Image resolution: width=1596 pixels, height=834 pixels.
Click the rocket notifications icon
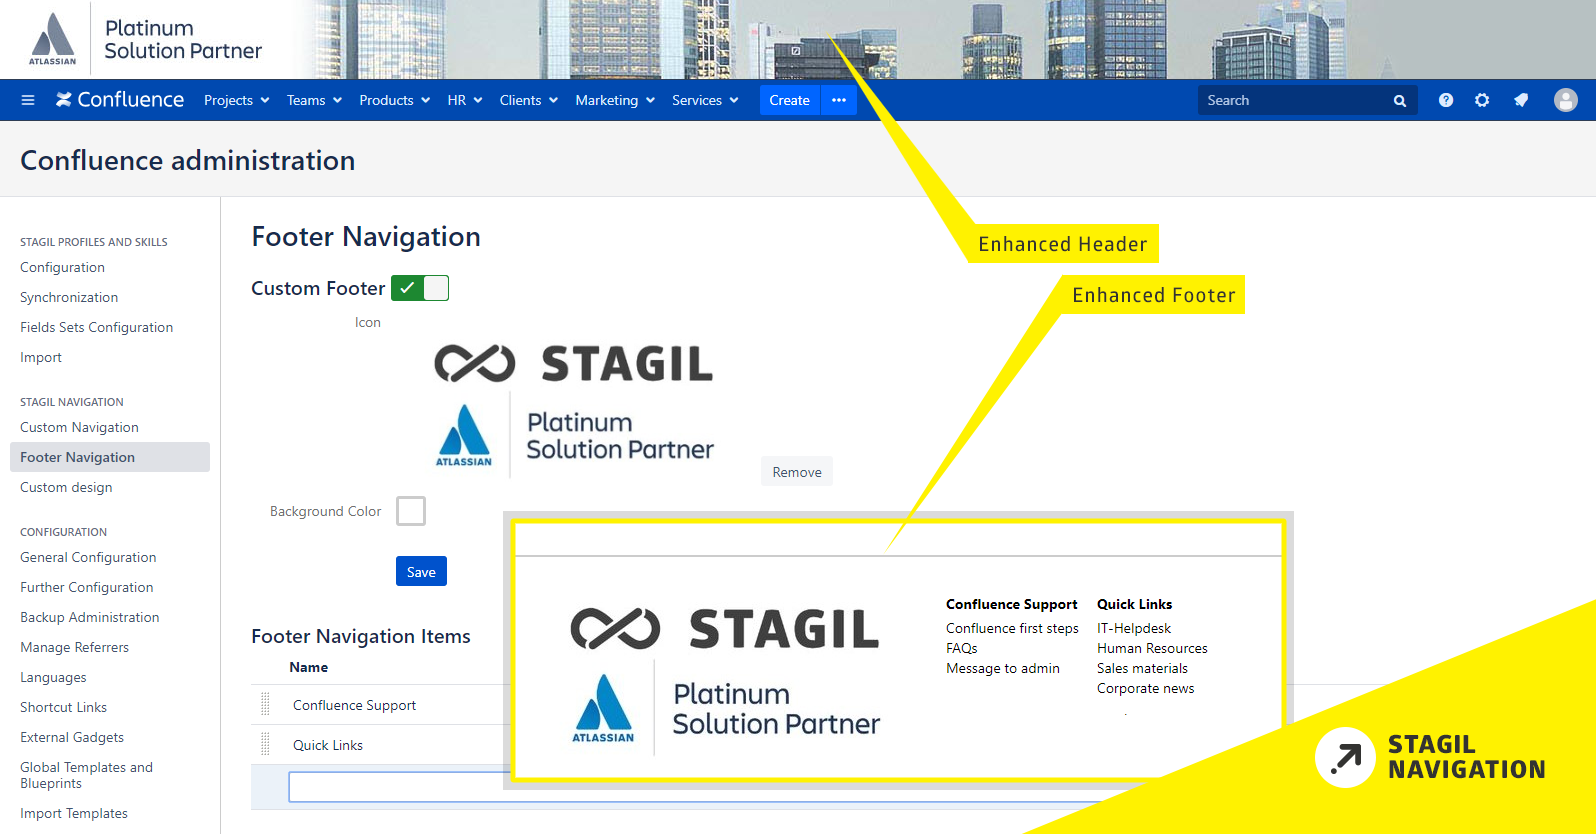1521,100
